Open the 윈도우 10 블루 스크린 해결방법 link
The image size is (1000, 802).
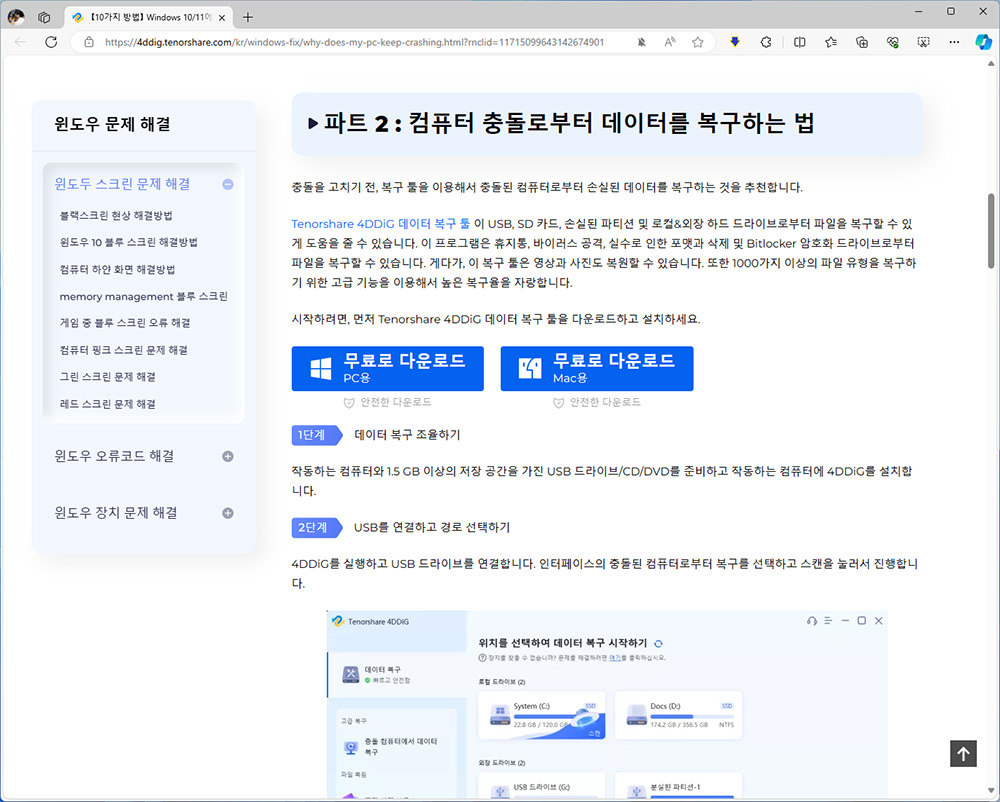tap(129, 242)
